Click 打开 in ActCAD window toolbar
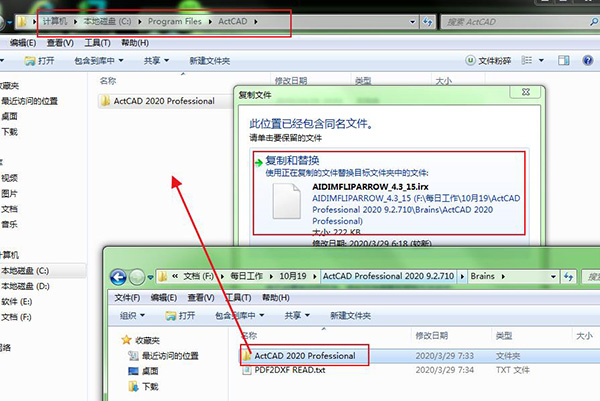Viewport: 600px width, 401px height. coord(39,61)
